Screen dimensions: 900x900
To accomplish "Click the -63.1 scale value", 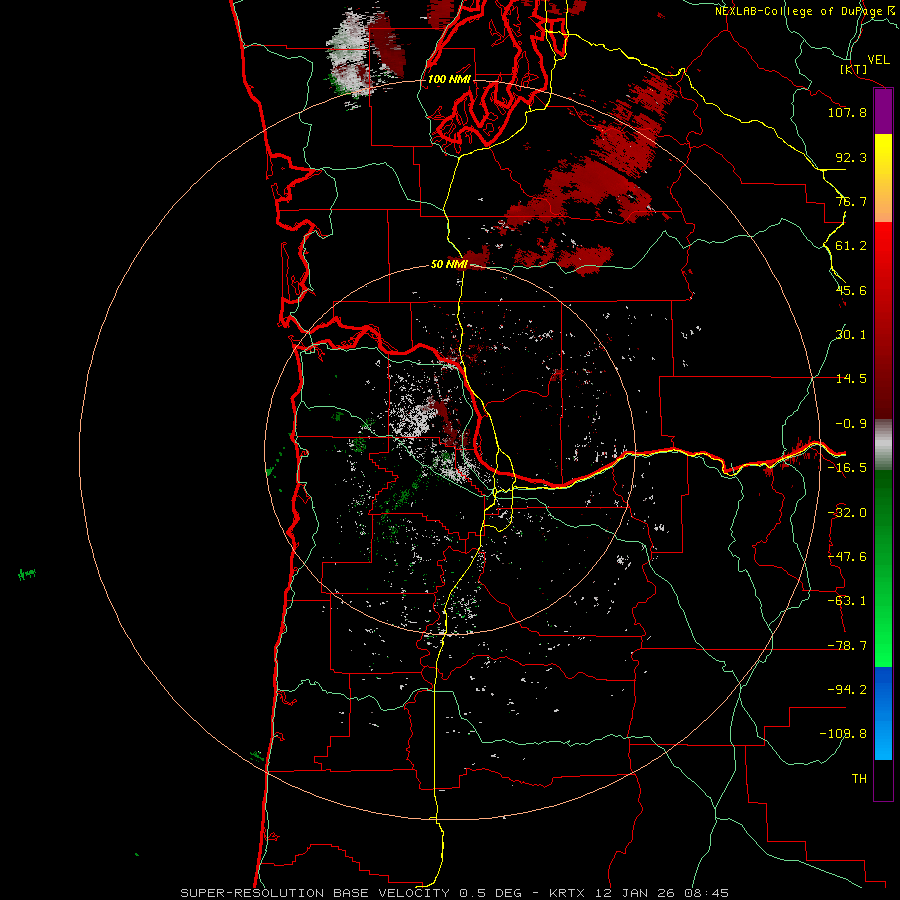I will click(x=847, y=601).
